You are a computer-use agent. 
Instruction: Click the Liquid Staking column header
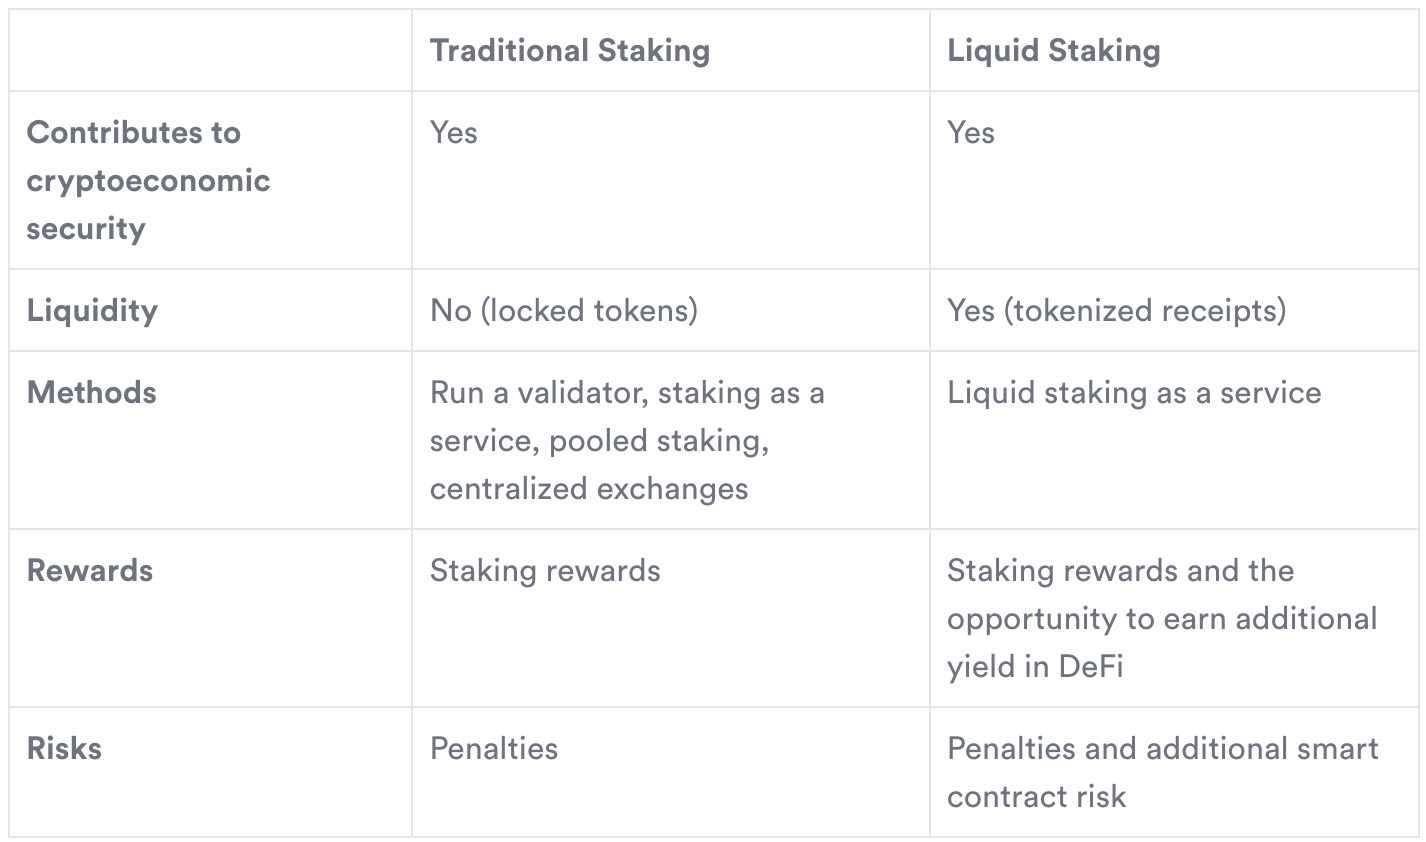pos(1053,51)
